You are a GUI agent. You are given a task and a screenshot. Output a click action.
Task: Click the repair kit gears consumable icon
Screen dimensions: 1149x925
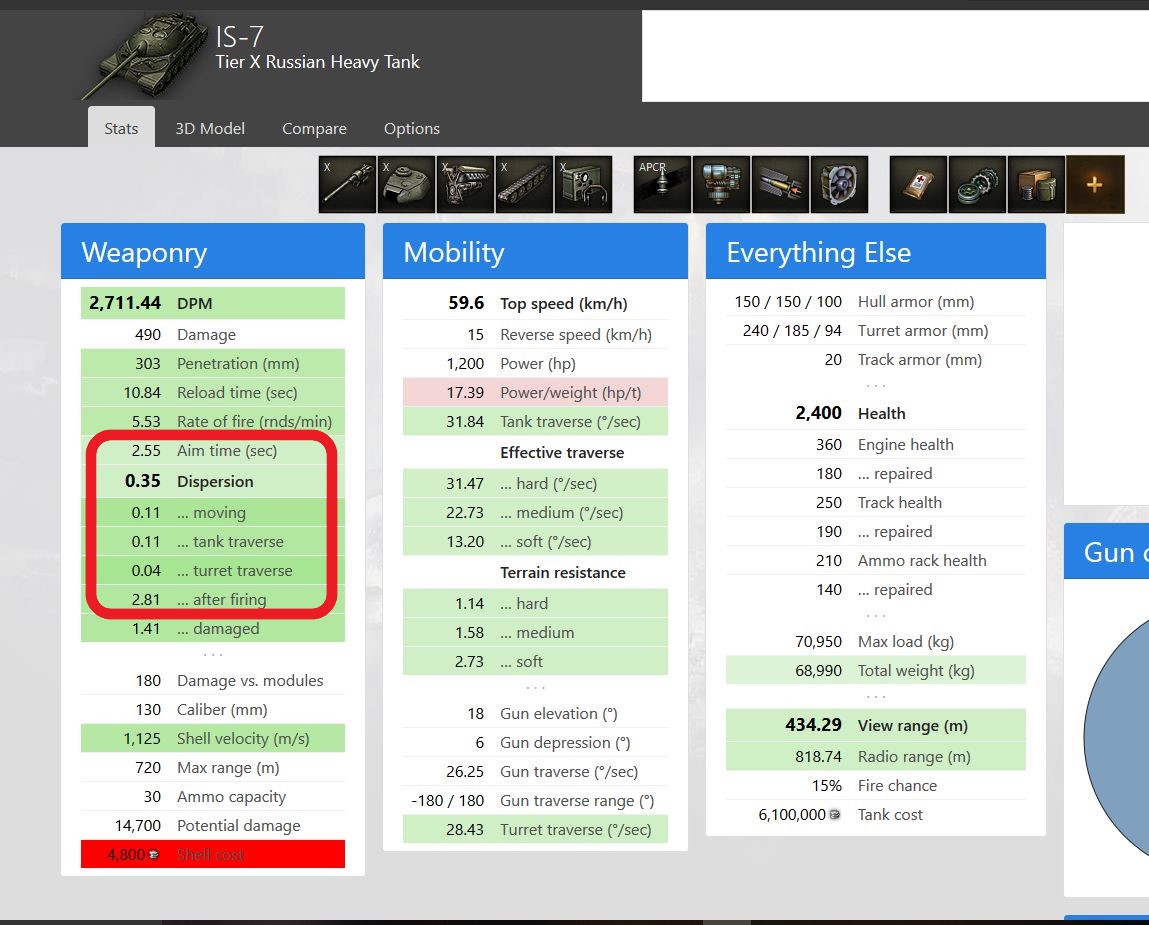click(978, 184)
